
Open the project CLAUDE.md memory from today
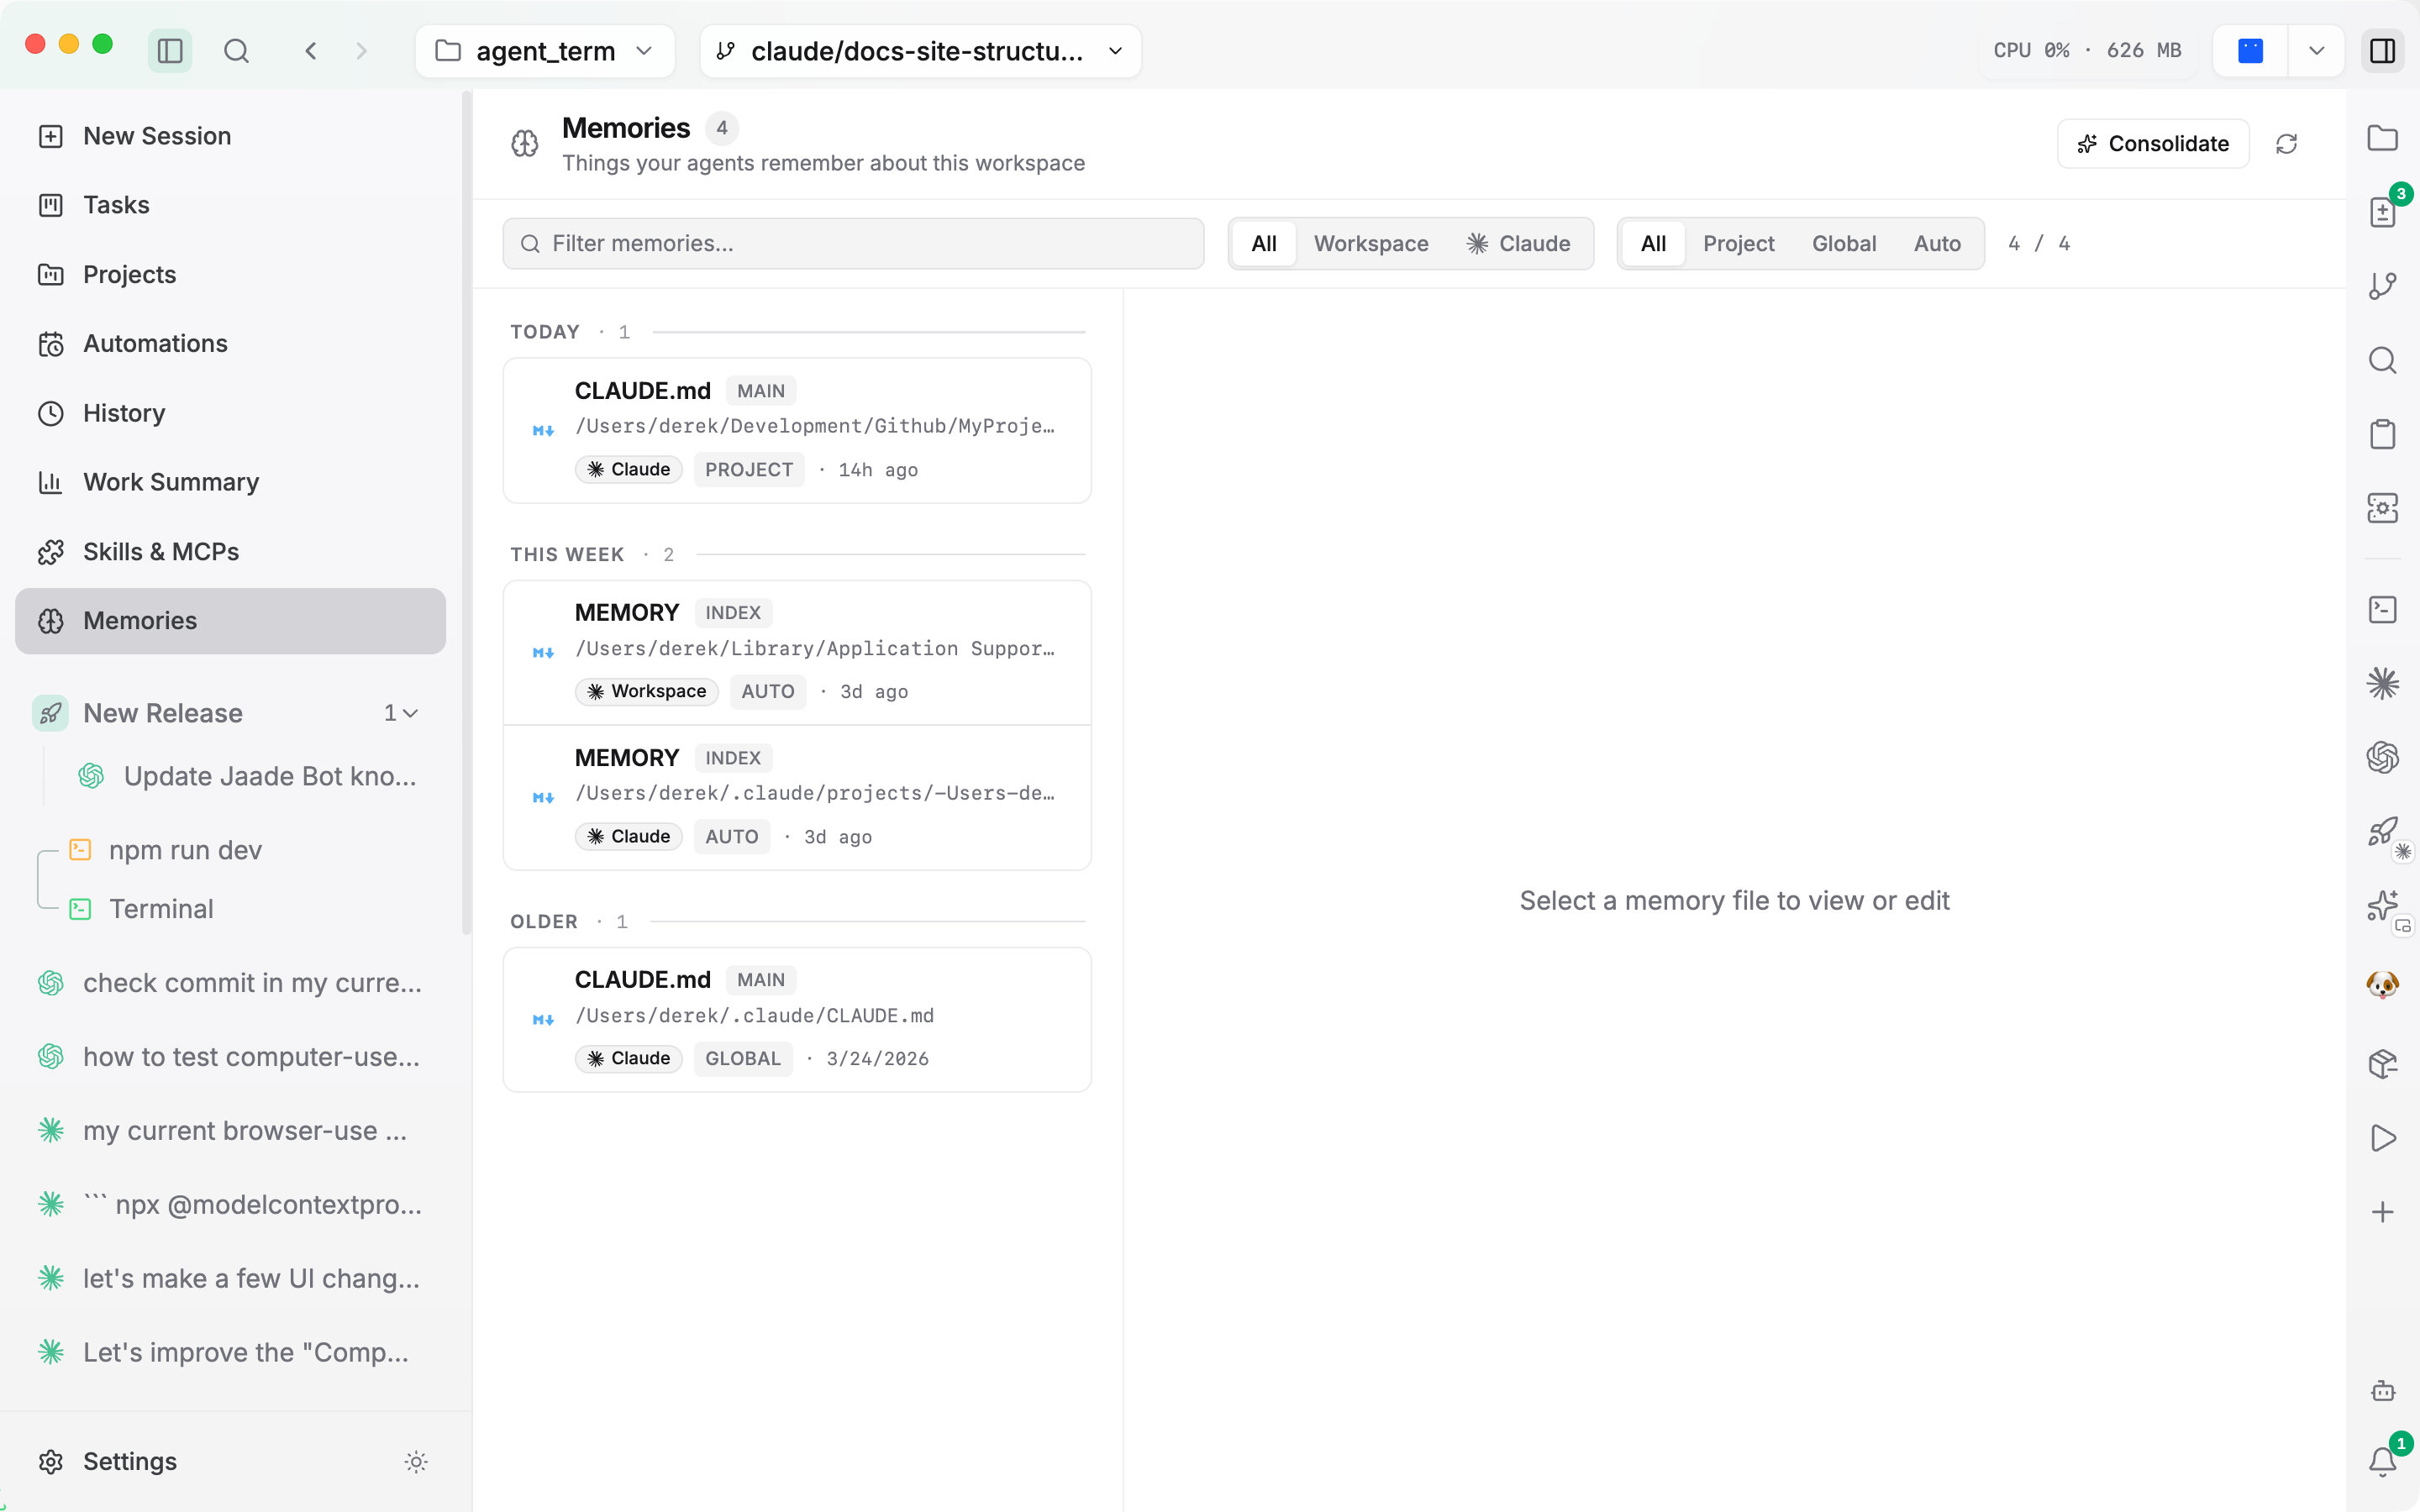coord(797,430)
